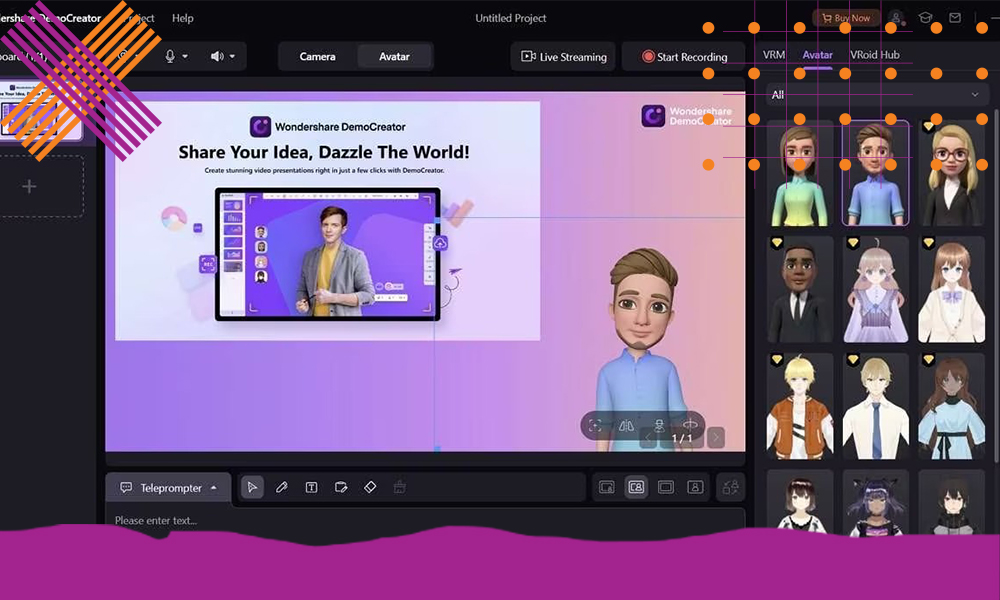Click the clear annotations broom icon
The height and width of the screenshot is (600, 1000).
point(399,487)
